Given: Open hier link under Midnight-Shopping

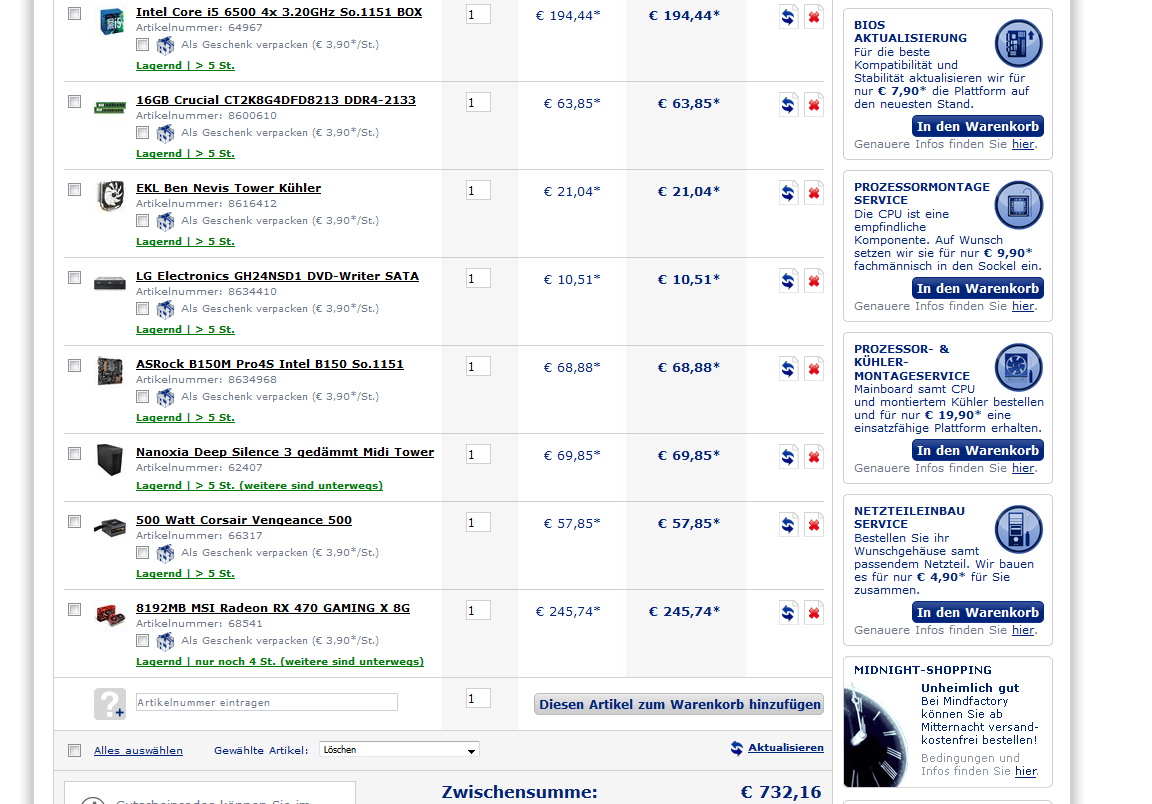Looking at the screenshot, I should [1026, 771].
